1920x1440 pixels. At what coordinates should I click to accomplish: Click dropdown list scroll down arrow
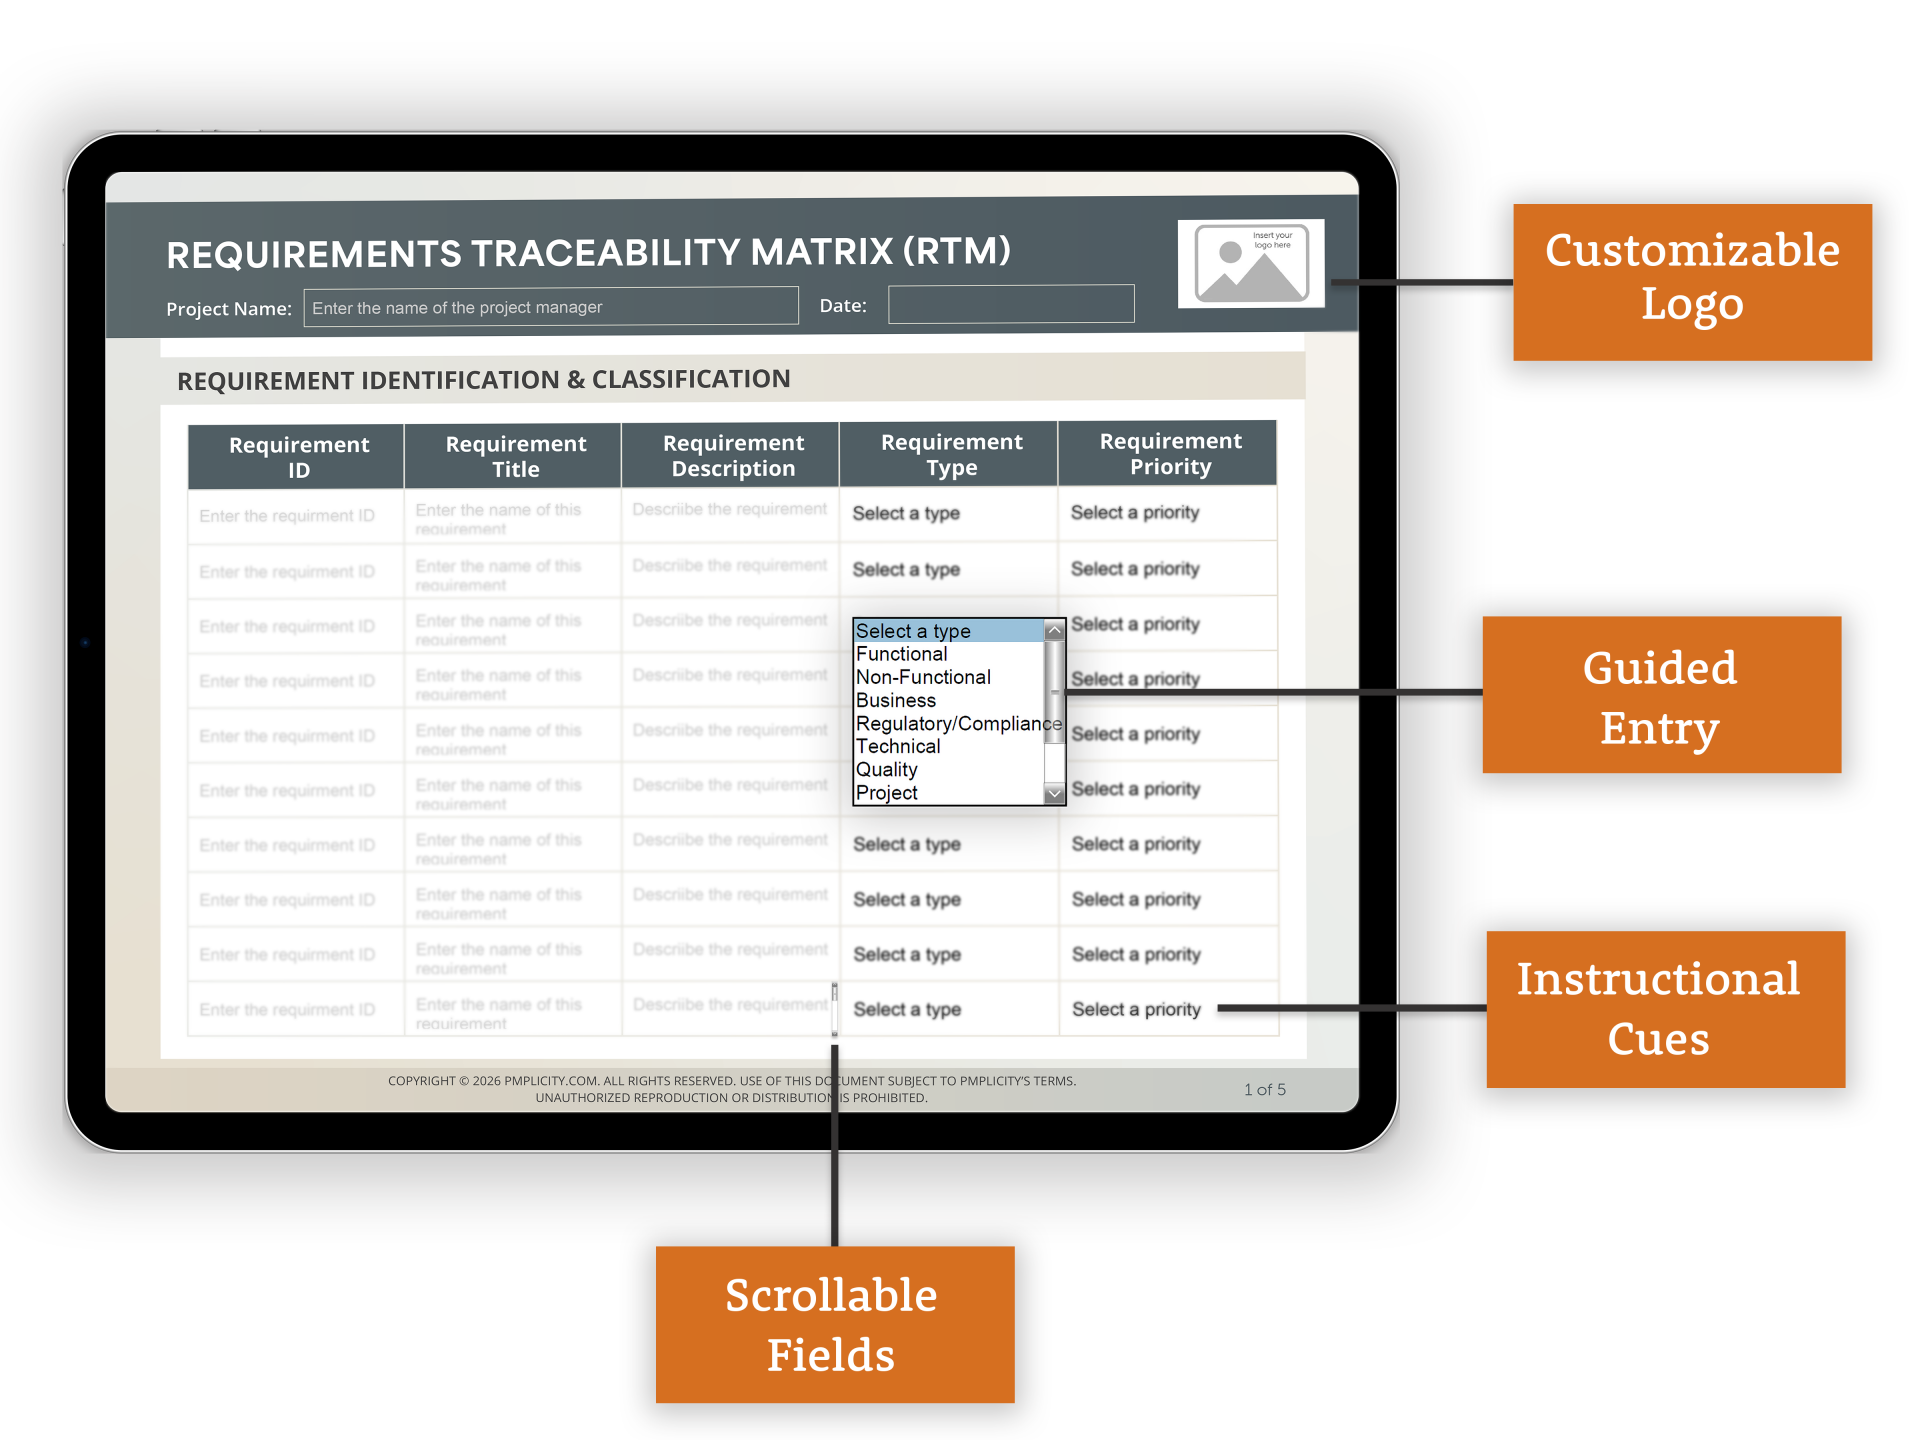coord(1054,794)
